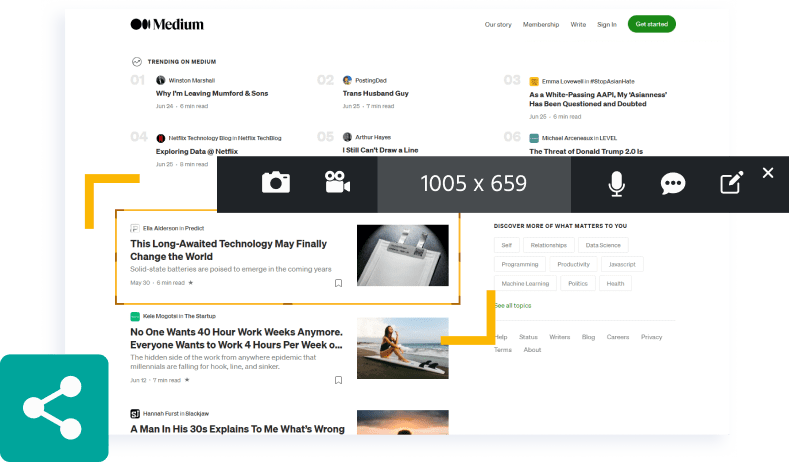
Task: Open the Status footer link
Action: click(x=528, y=337)
